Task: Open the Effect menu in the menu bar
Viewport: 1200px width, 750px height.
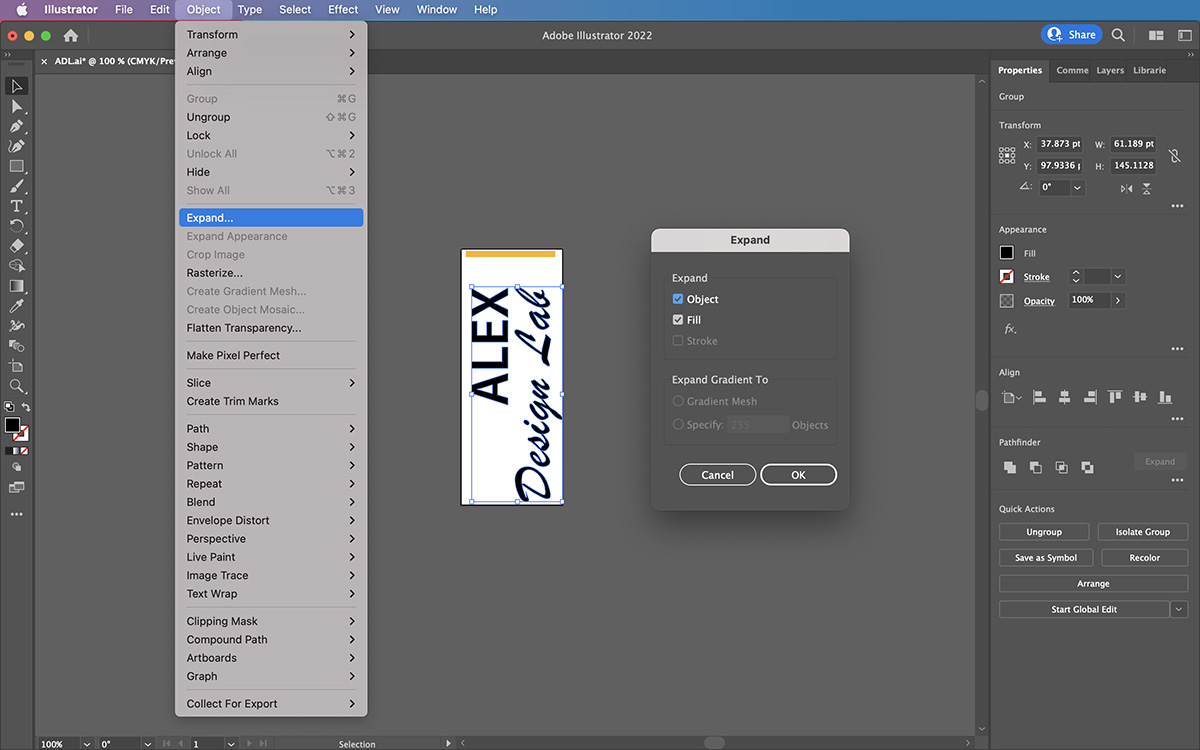Action: pyautogui.click(x=342, y=9)
